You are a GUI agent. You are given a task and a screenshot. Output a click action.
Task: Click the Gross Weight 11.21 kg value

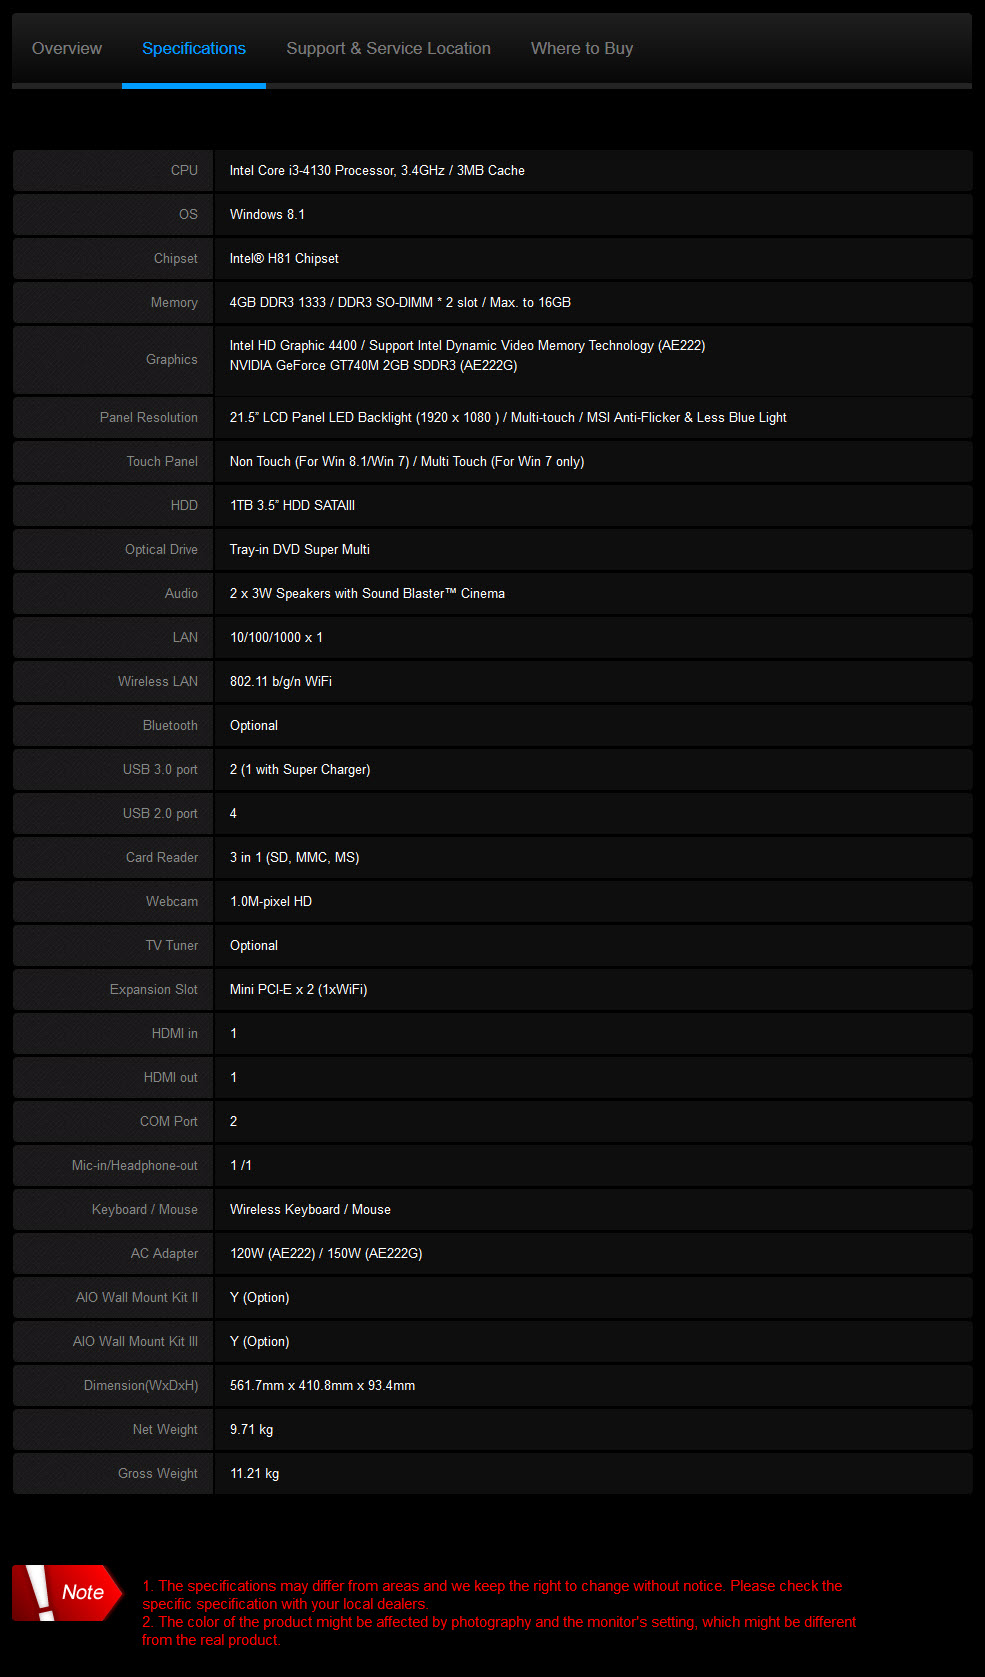click(x=254, y=1474)
